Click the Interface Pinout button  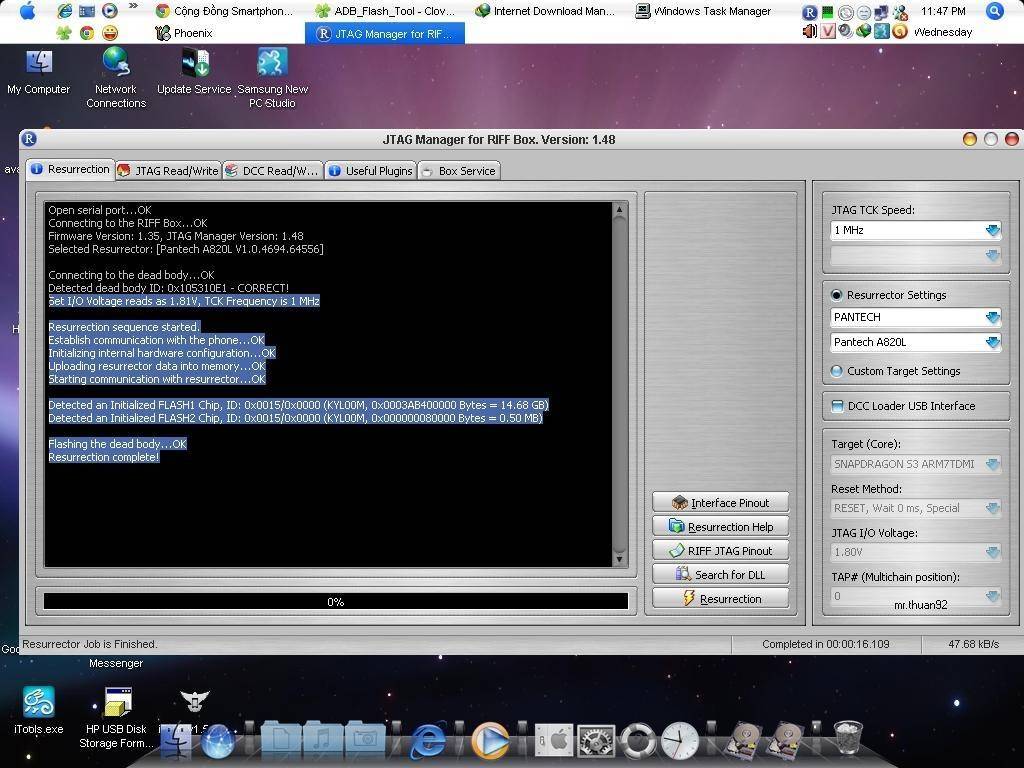coord(720,502)
